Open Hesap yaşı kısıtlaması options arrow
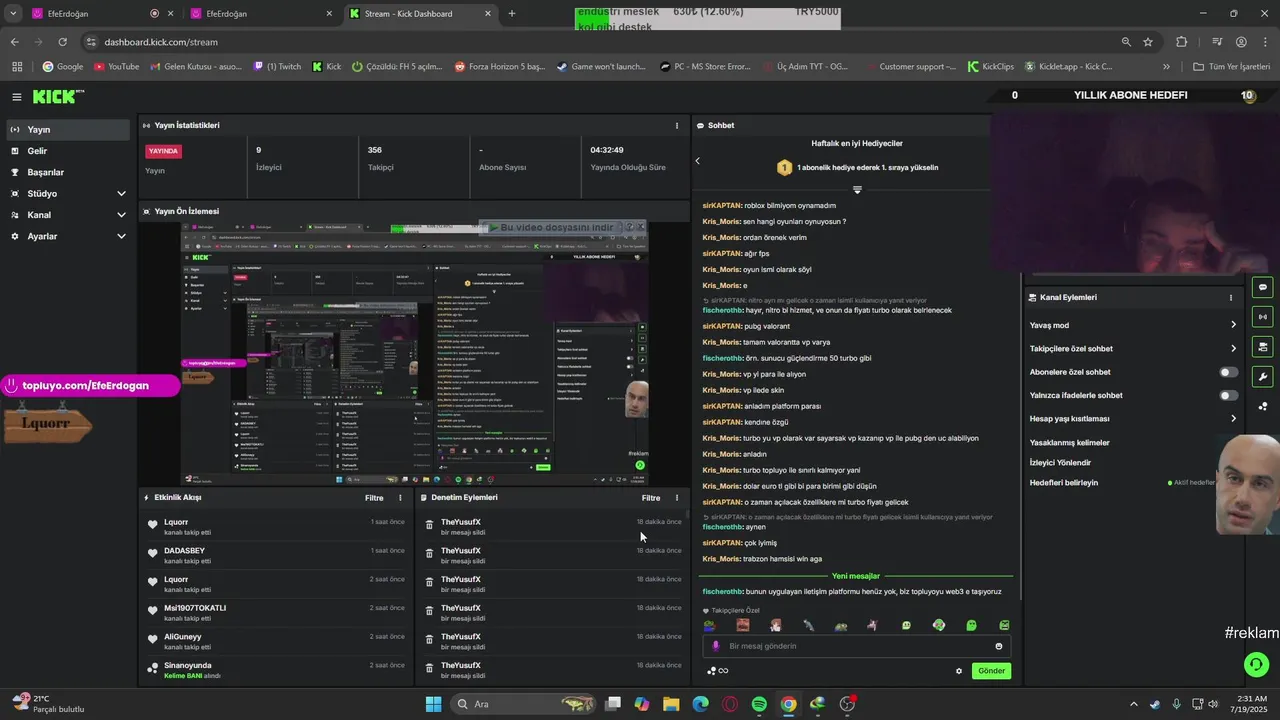This screenshot has width=1280, height=720. tap(1233, 419)
